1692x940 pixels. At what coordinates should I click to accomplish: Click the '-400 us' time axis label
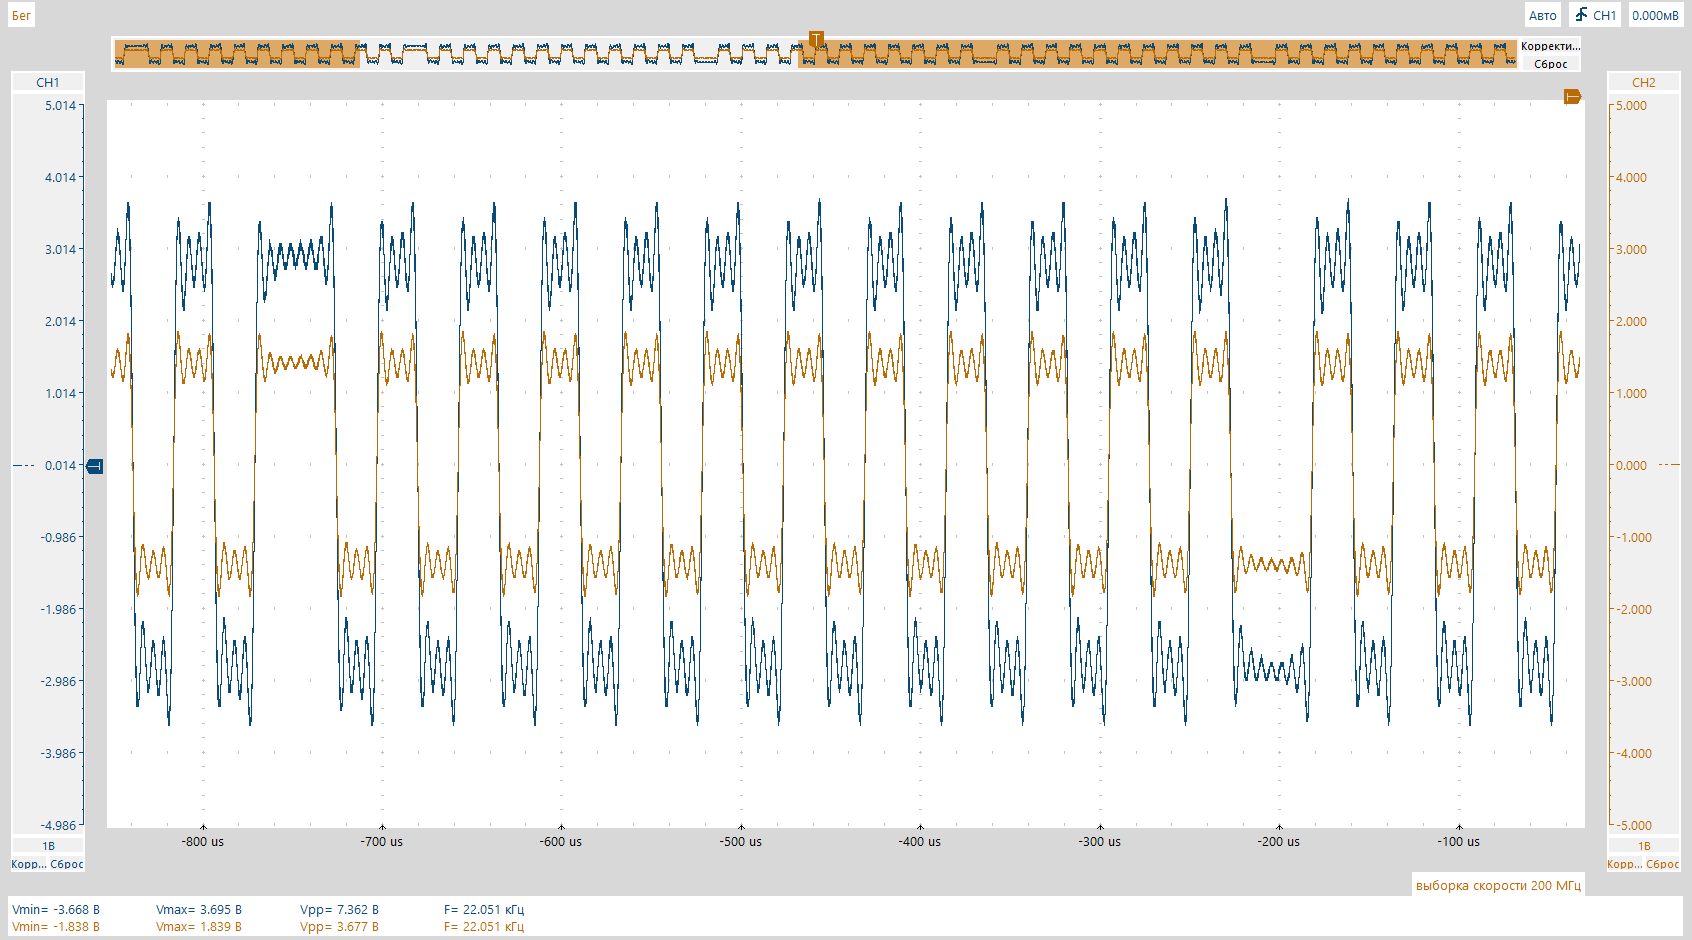[x=920, y=842]
